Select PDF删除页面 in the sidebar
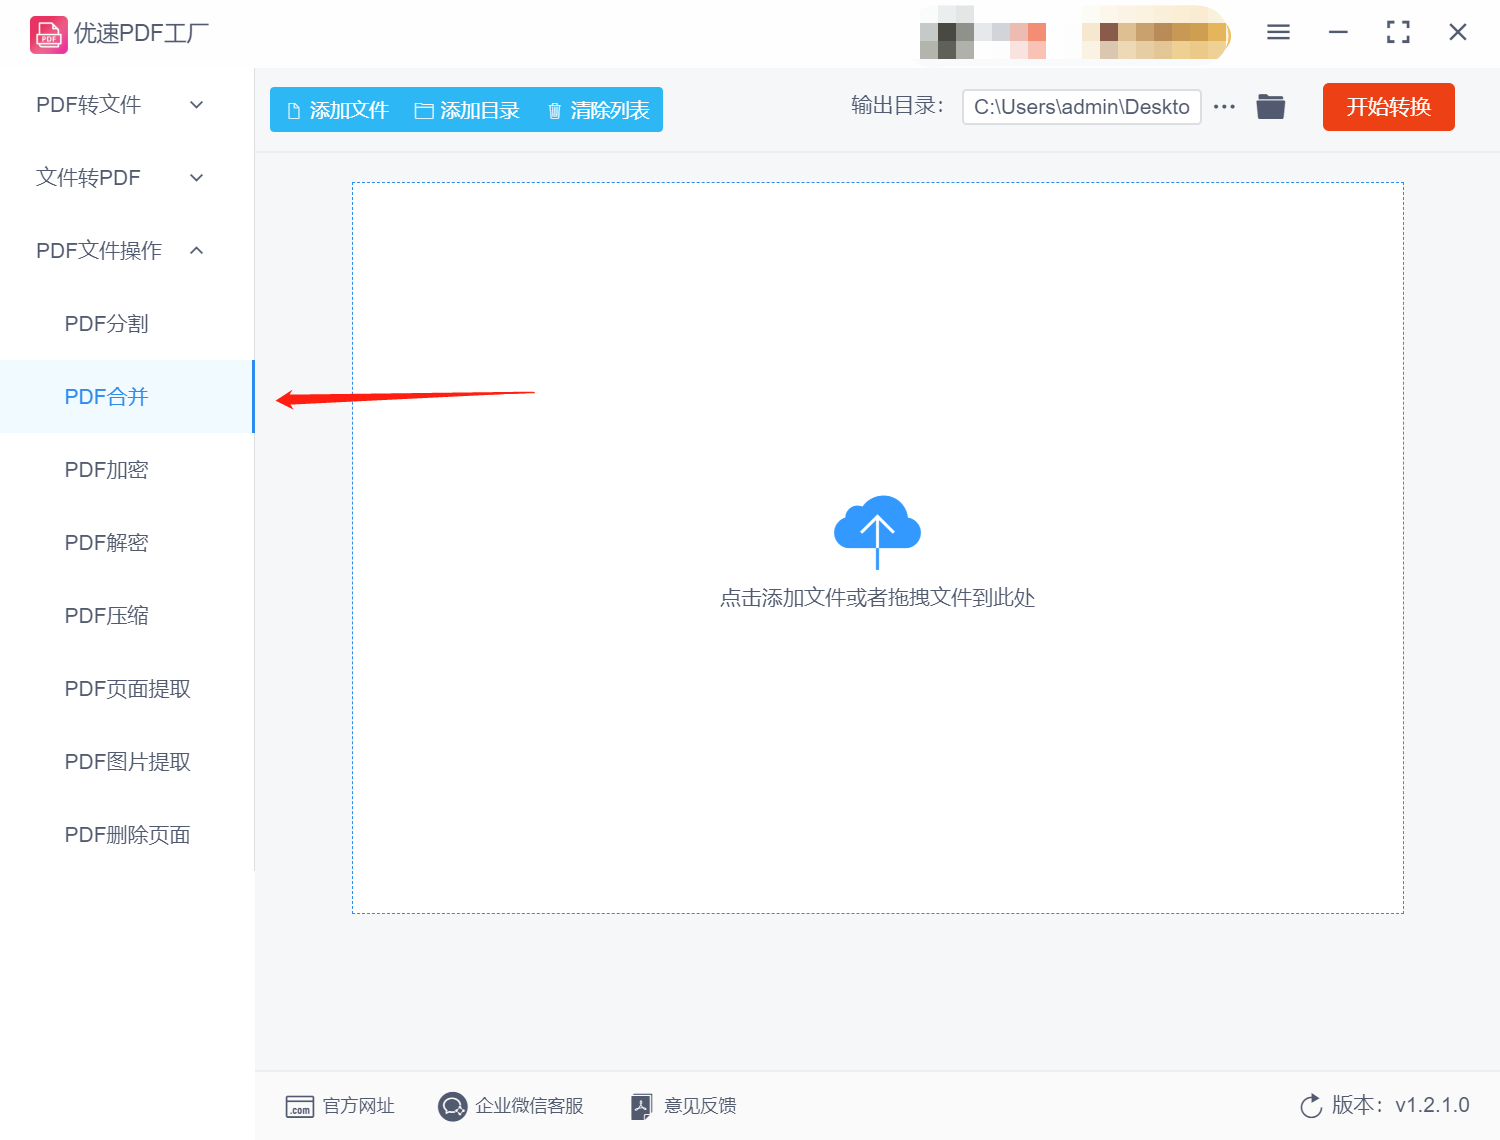This screenshot has width=1500, height=1140. (x=127, y=835)
